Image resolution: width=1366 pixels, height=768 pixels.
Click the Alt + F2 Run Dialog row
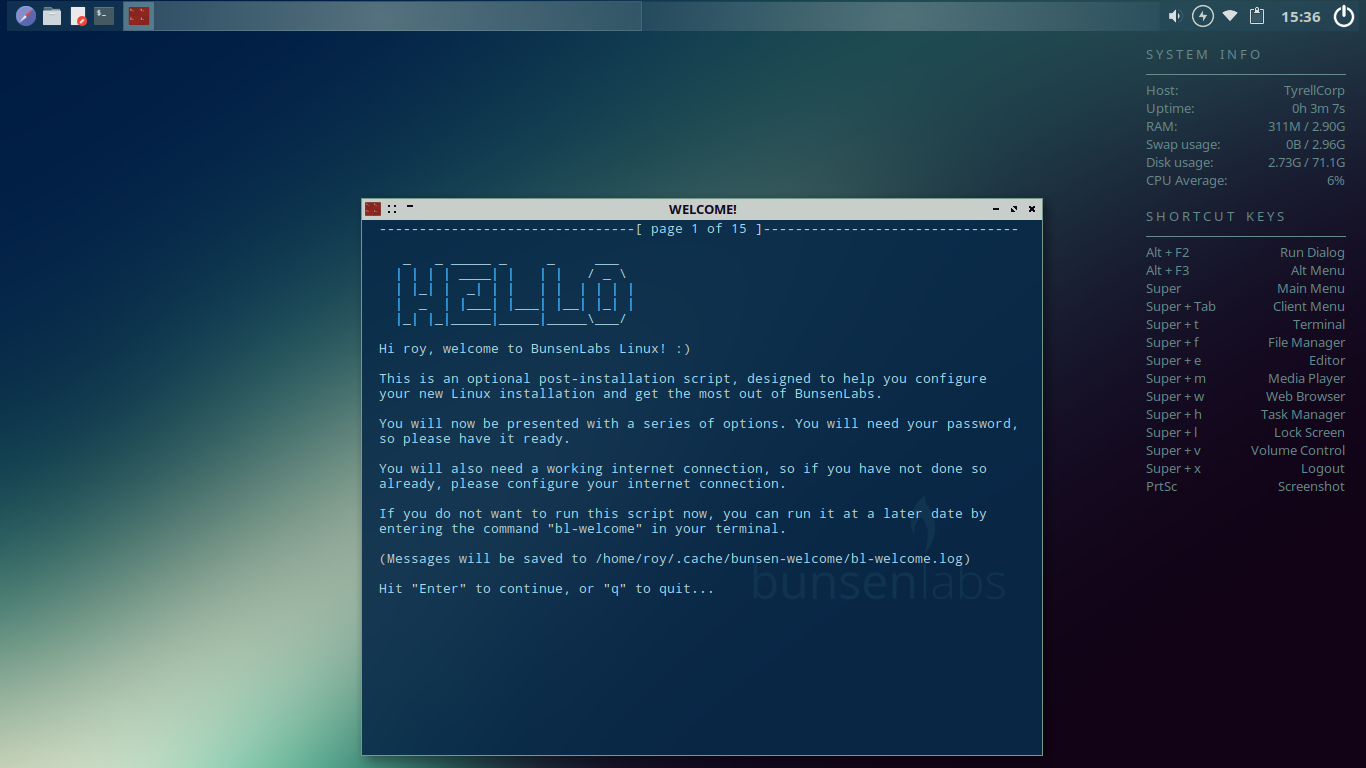click(x=1245, y=253)
